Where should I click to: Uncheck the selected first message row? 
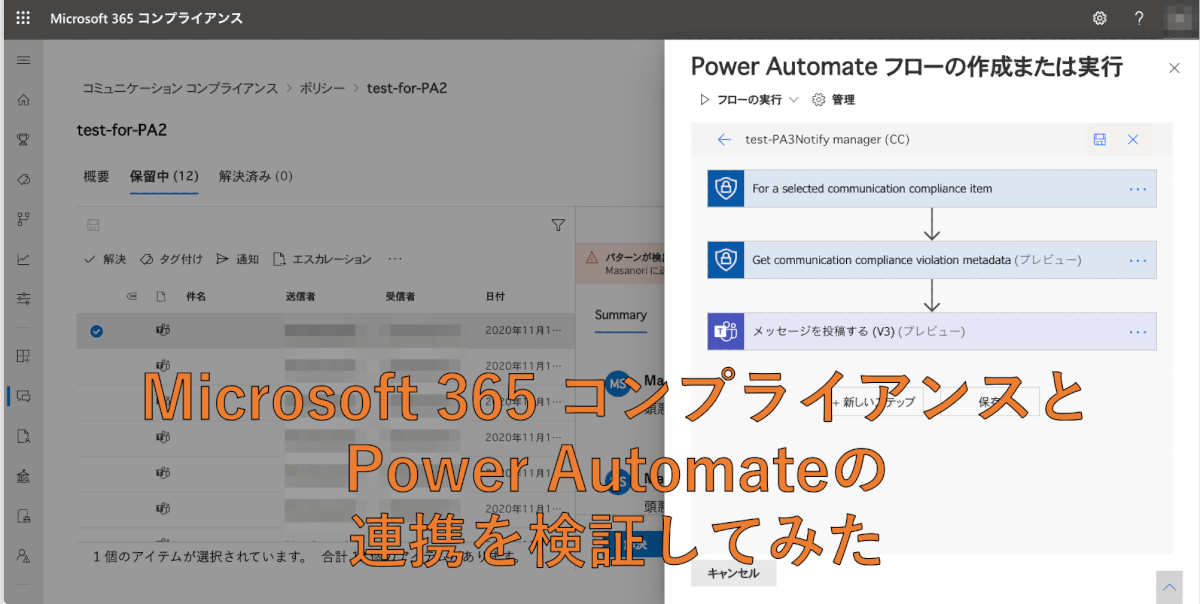pos(97,332)
